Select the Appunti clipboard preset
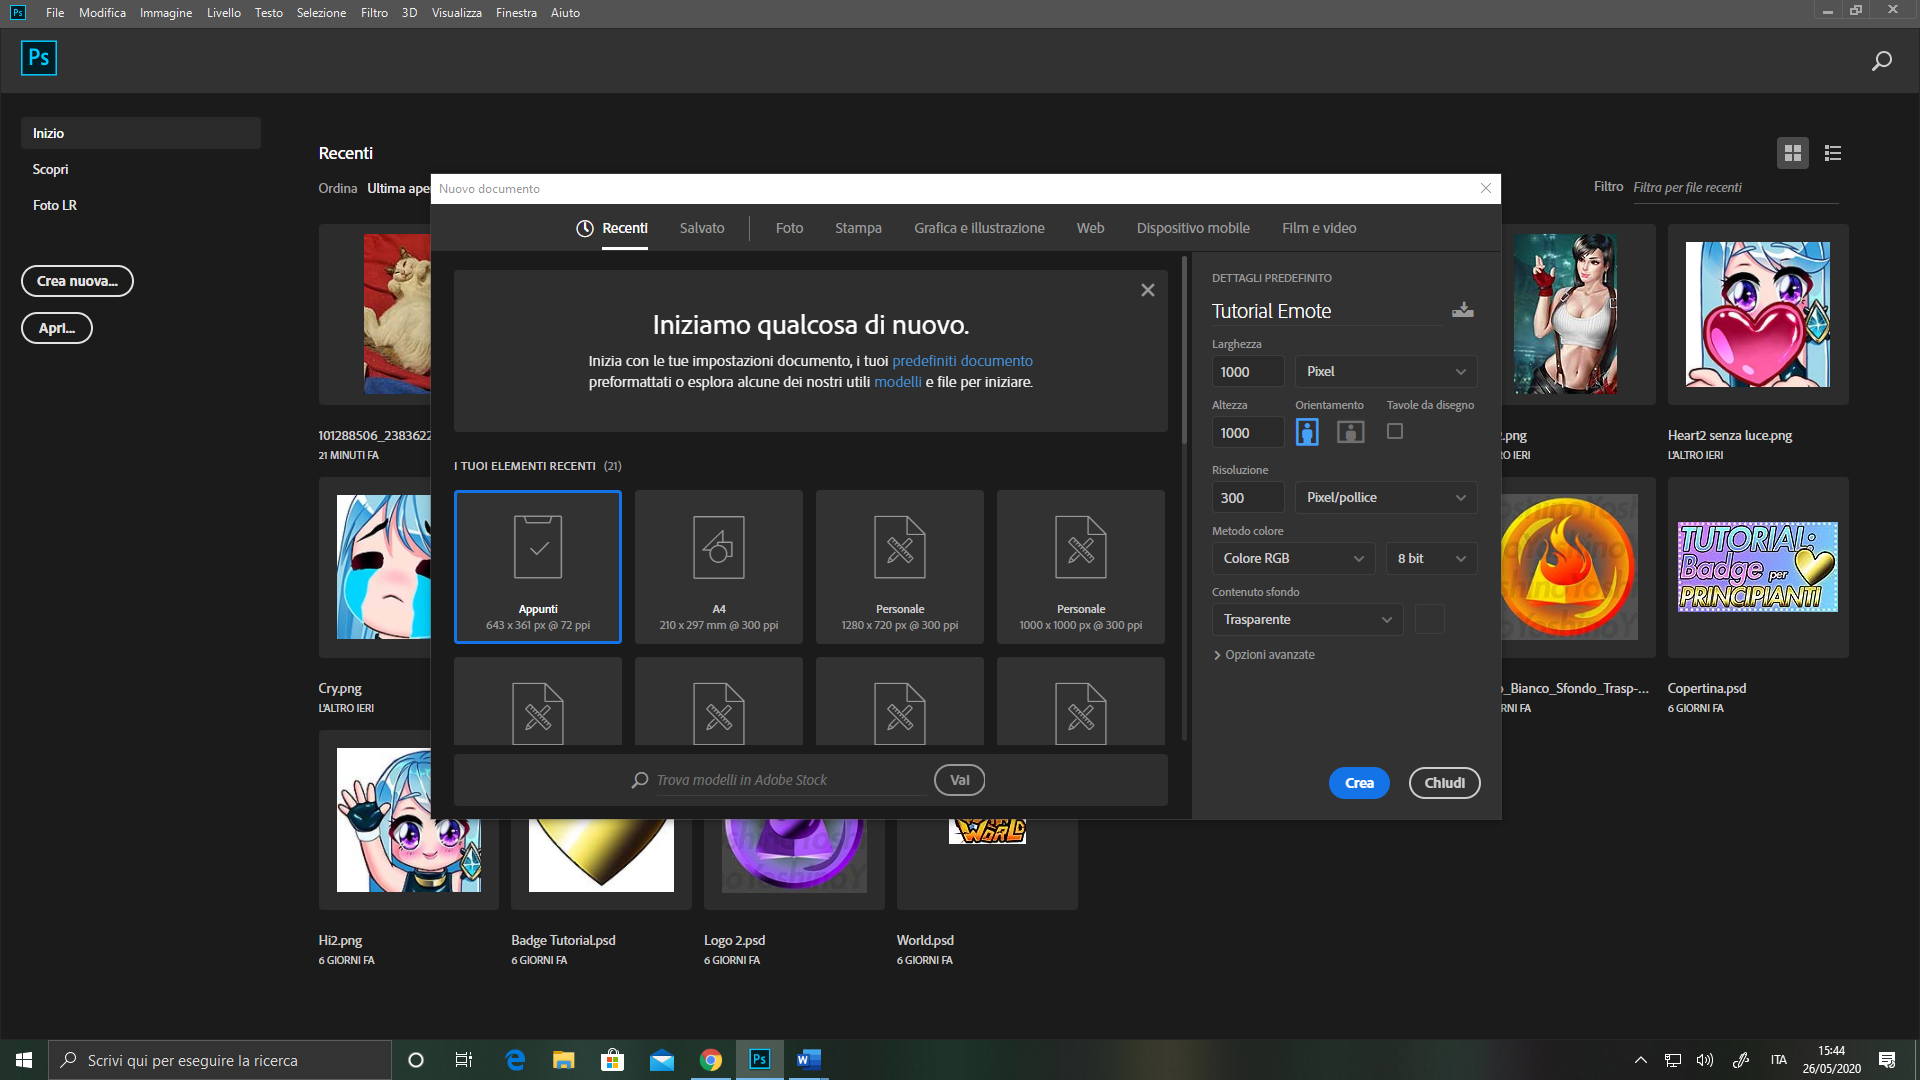Image resolution: width=1920 pixels, height=1080 pixels. point(538,566)
